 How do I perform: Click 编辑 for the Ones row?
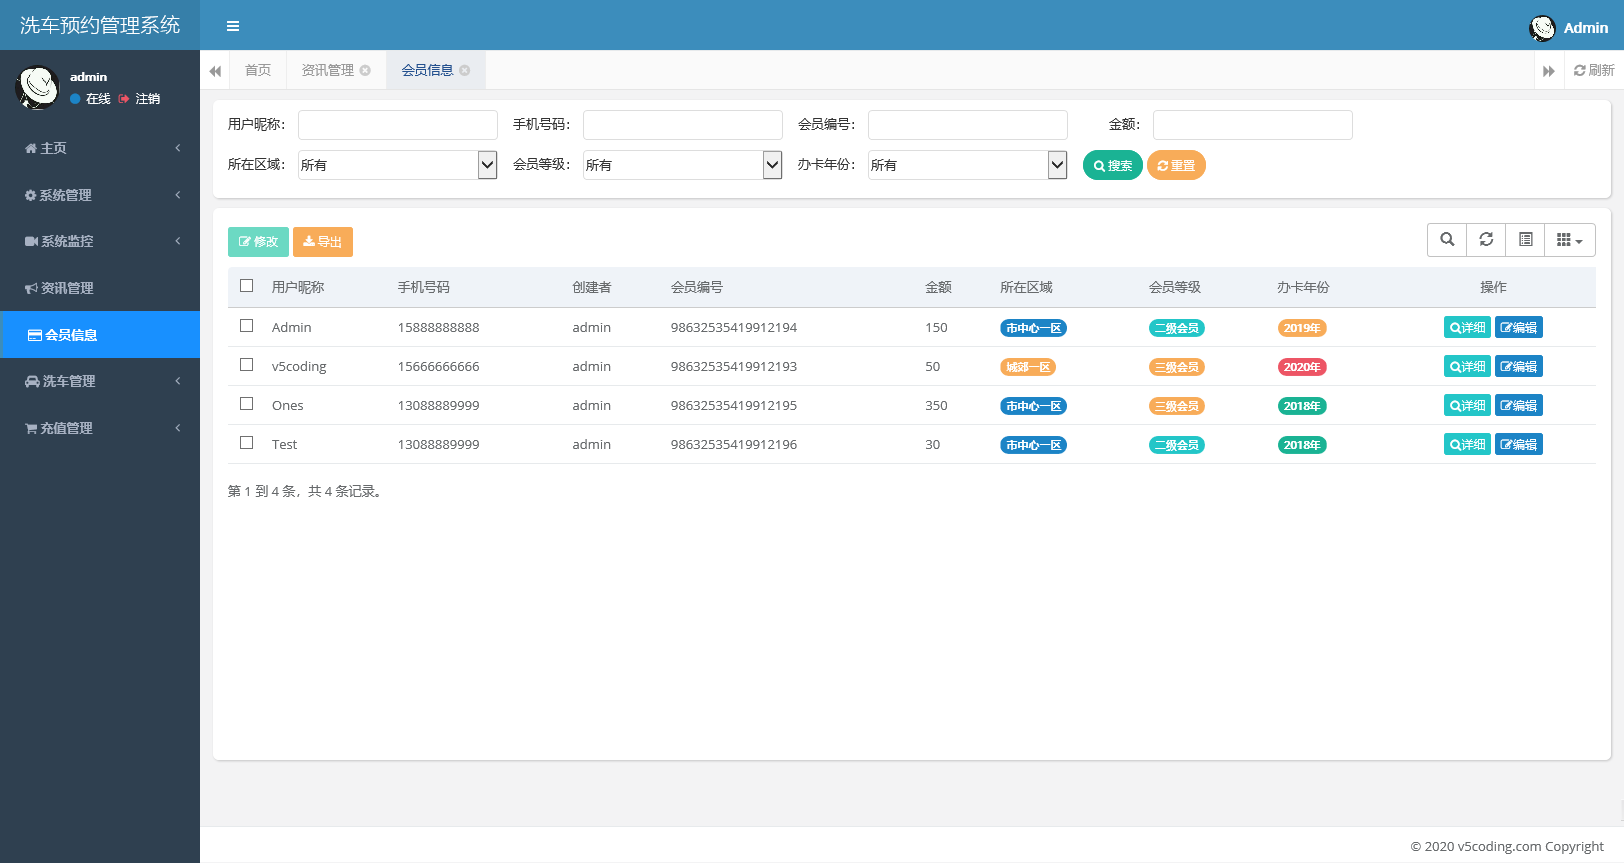coord(1519,405)
